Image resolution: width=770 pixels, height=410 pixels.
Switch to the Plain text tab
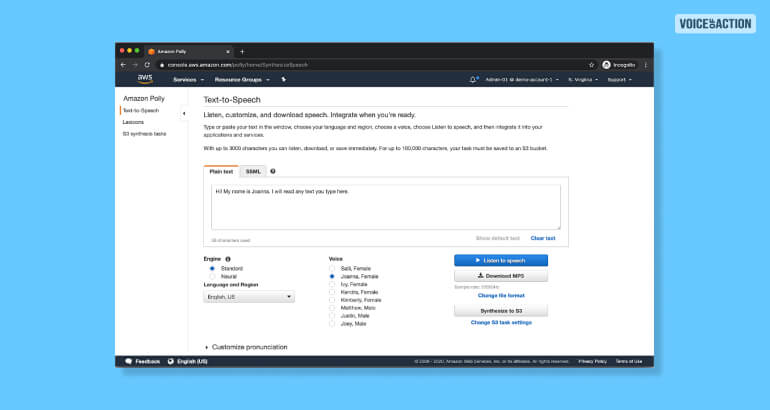point(221,171)
